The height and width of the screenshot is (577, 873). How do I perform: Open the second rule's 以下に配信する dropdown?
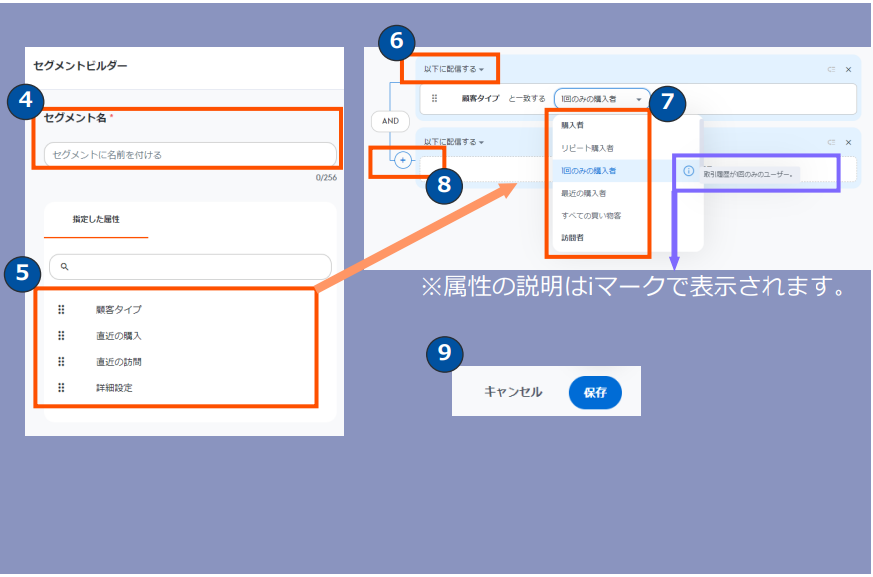tap(453, 143)
